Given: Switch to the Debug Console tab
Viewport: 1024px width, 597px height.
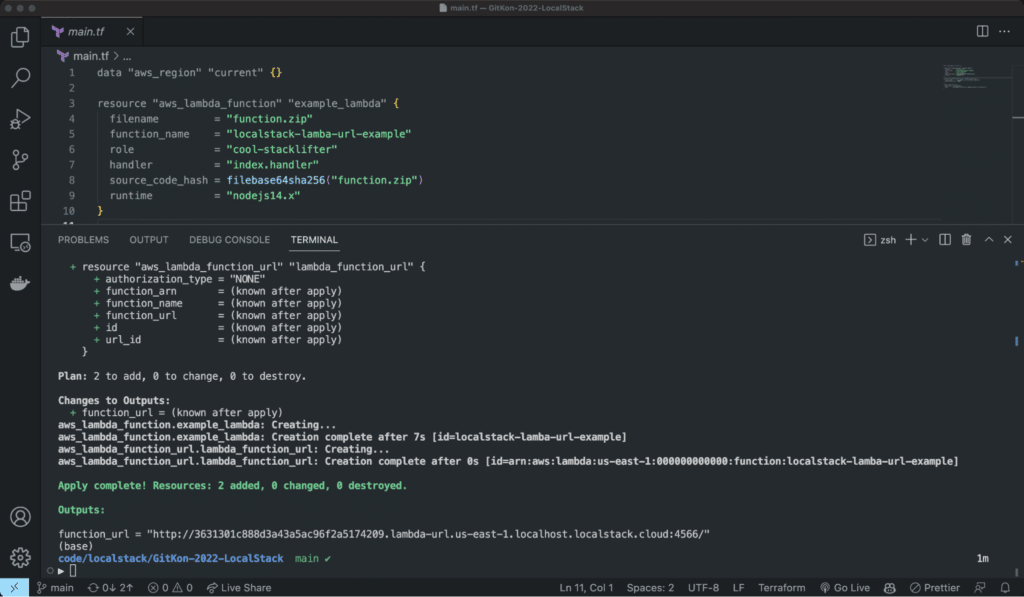Looking at the screenshot, I should tap(229, 240).
